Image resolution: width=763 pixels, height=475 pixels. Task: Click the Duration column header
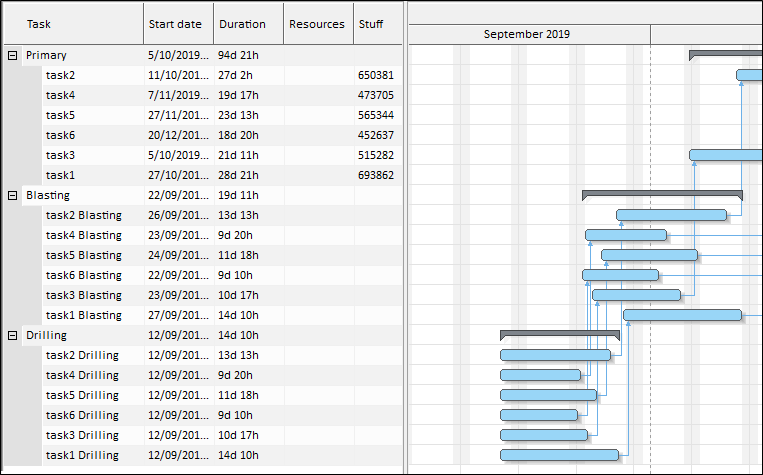click(x=249, y=24)
